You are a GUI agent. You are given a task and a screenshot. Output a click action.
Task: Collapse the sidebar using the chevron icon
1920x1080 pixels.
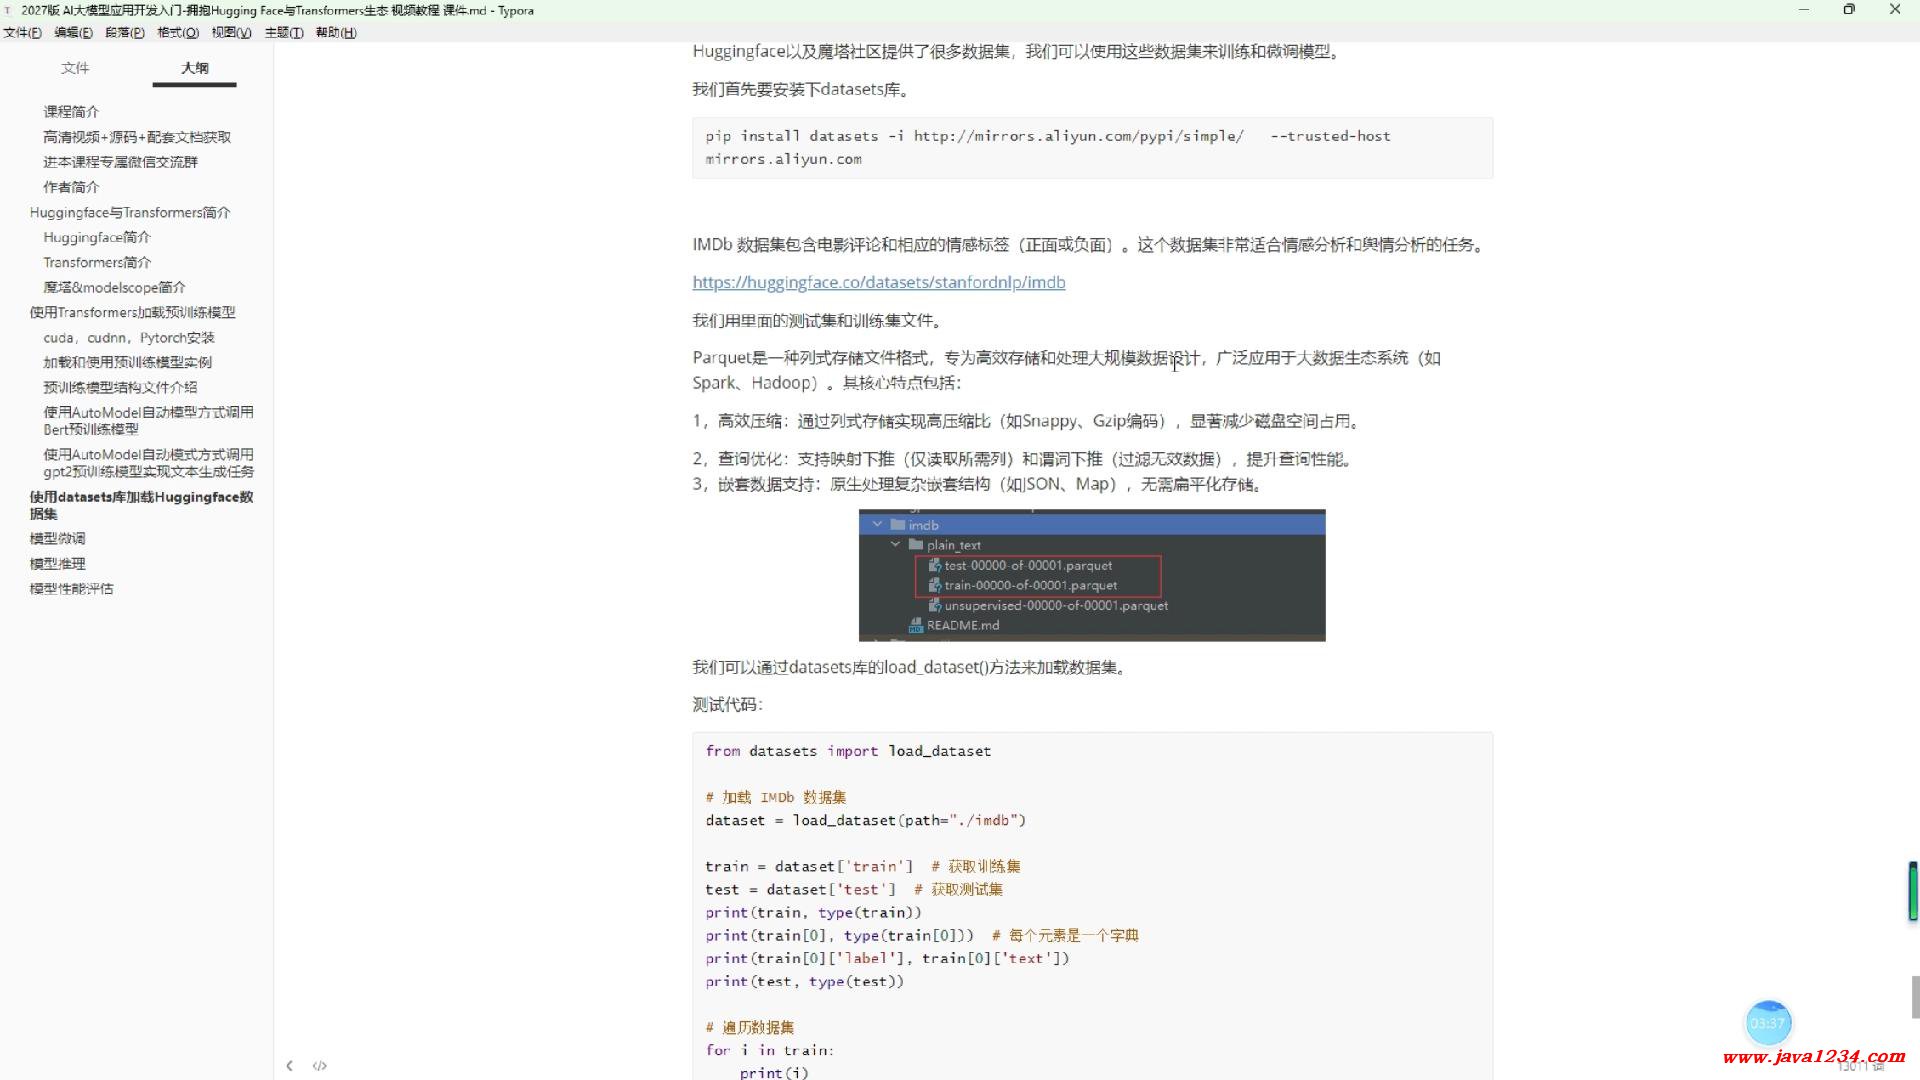pos(289,1065)
